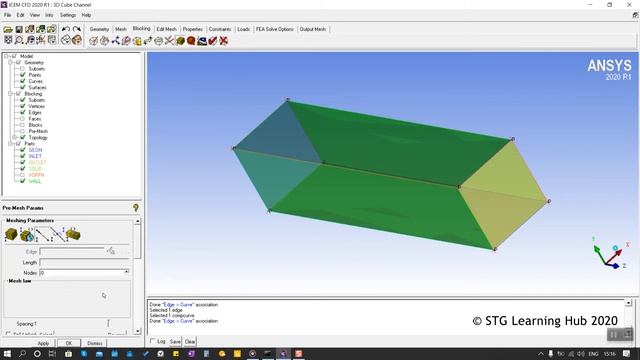Click the Undo arrow icon

66,29
